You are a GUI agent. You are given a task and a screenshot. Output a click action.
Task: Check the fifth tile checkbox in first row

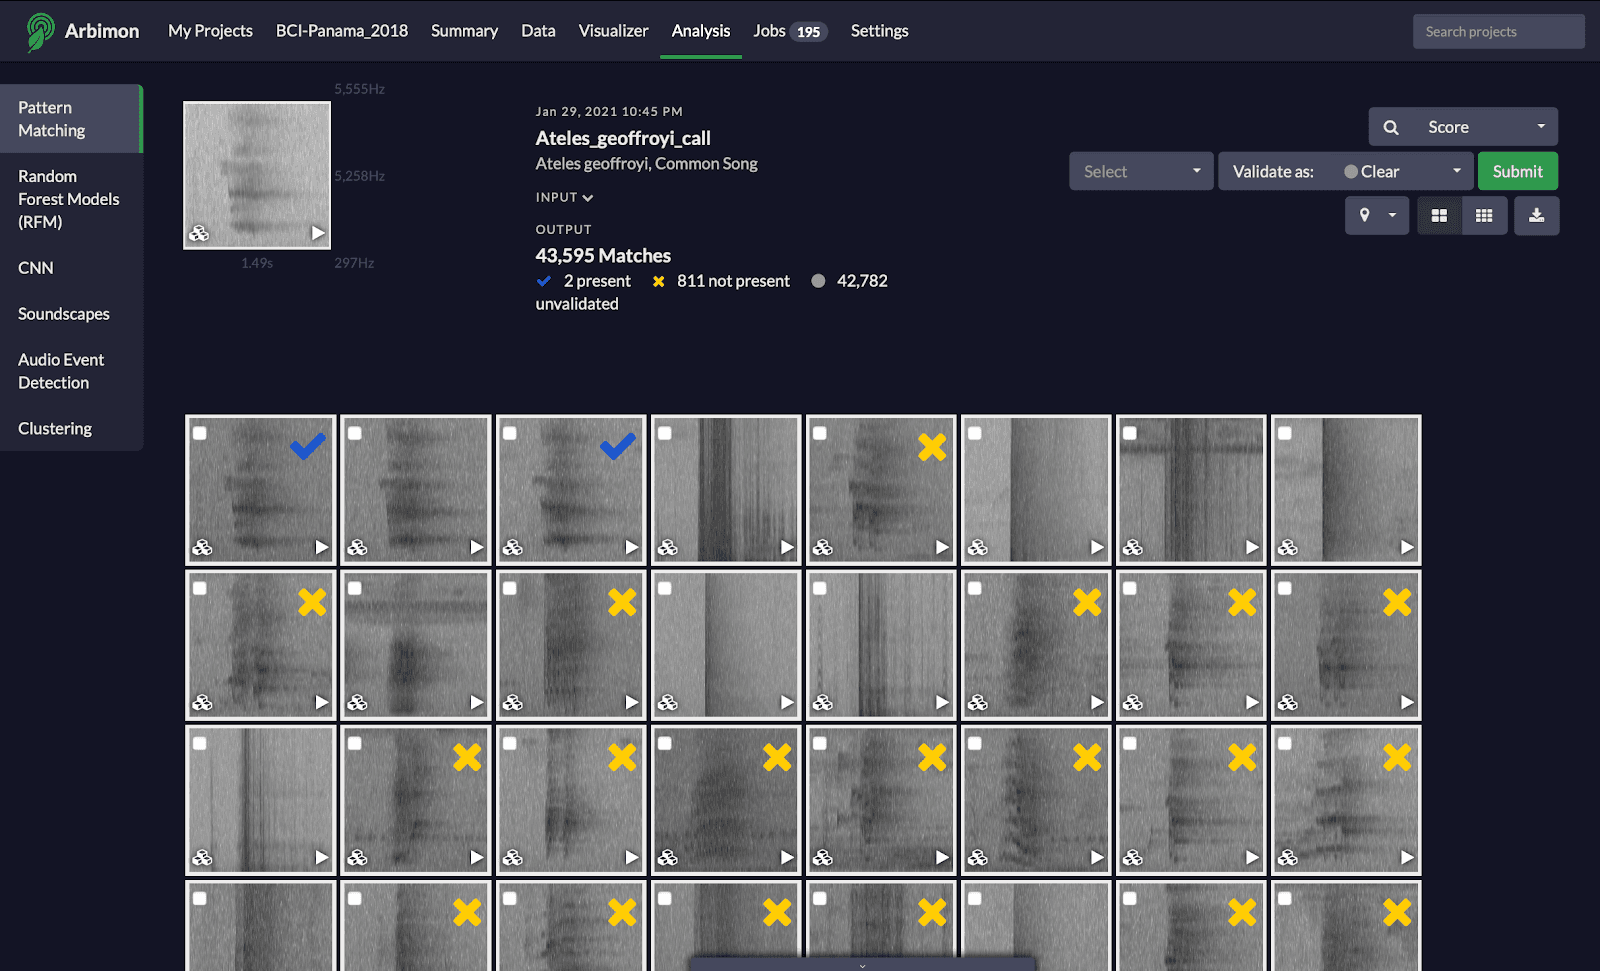[x=820, y=433]
